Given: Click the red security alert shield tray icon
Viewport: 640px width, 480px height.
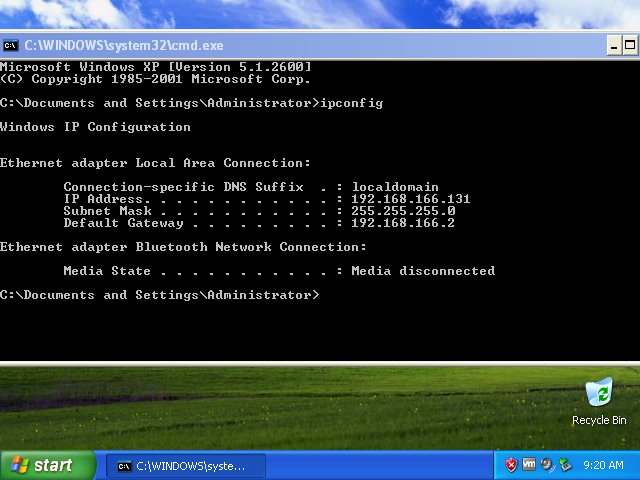Looking at the screenshot, I should pos(511,465).
